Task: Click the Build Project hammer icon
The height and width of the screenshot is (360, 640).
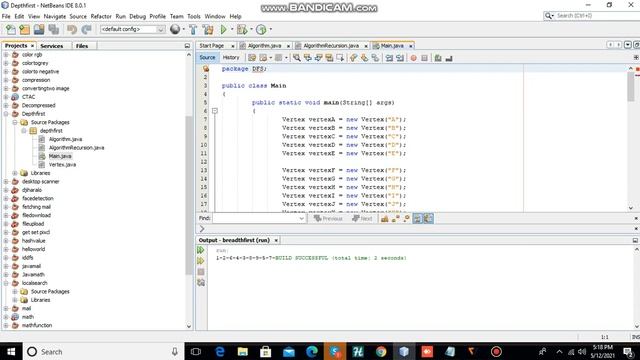Action: (193, 29)
